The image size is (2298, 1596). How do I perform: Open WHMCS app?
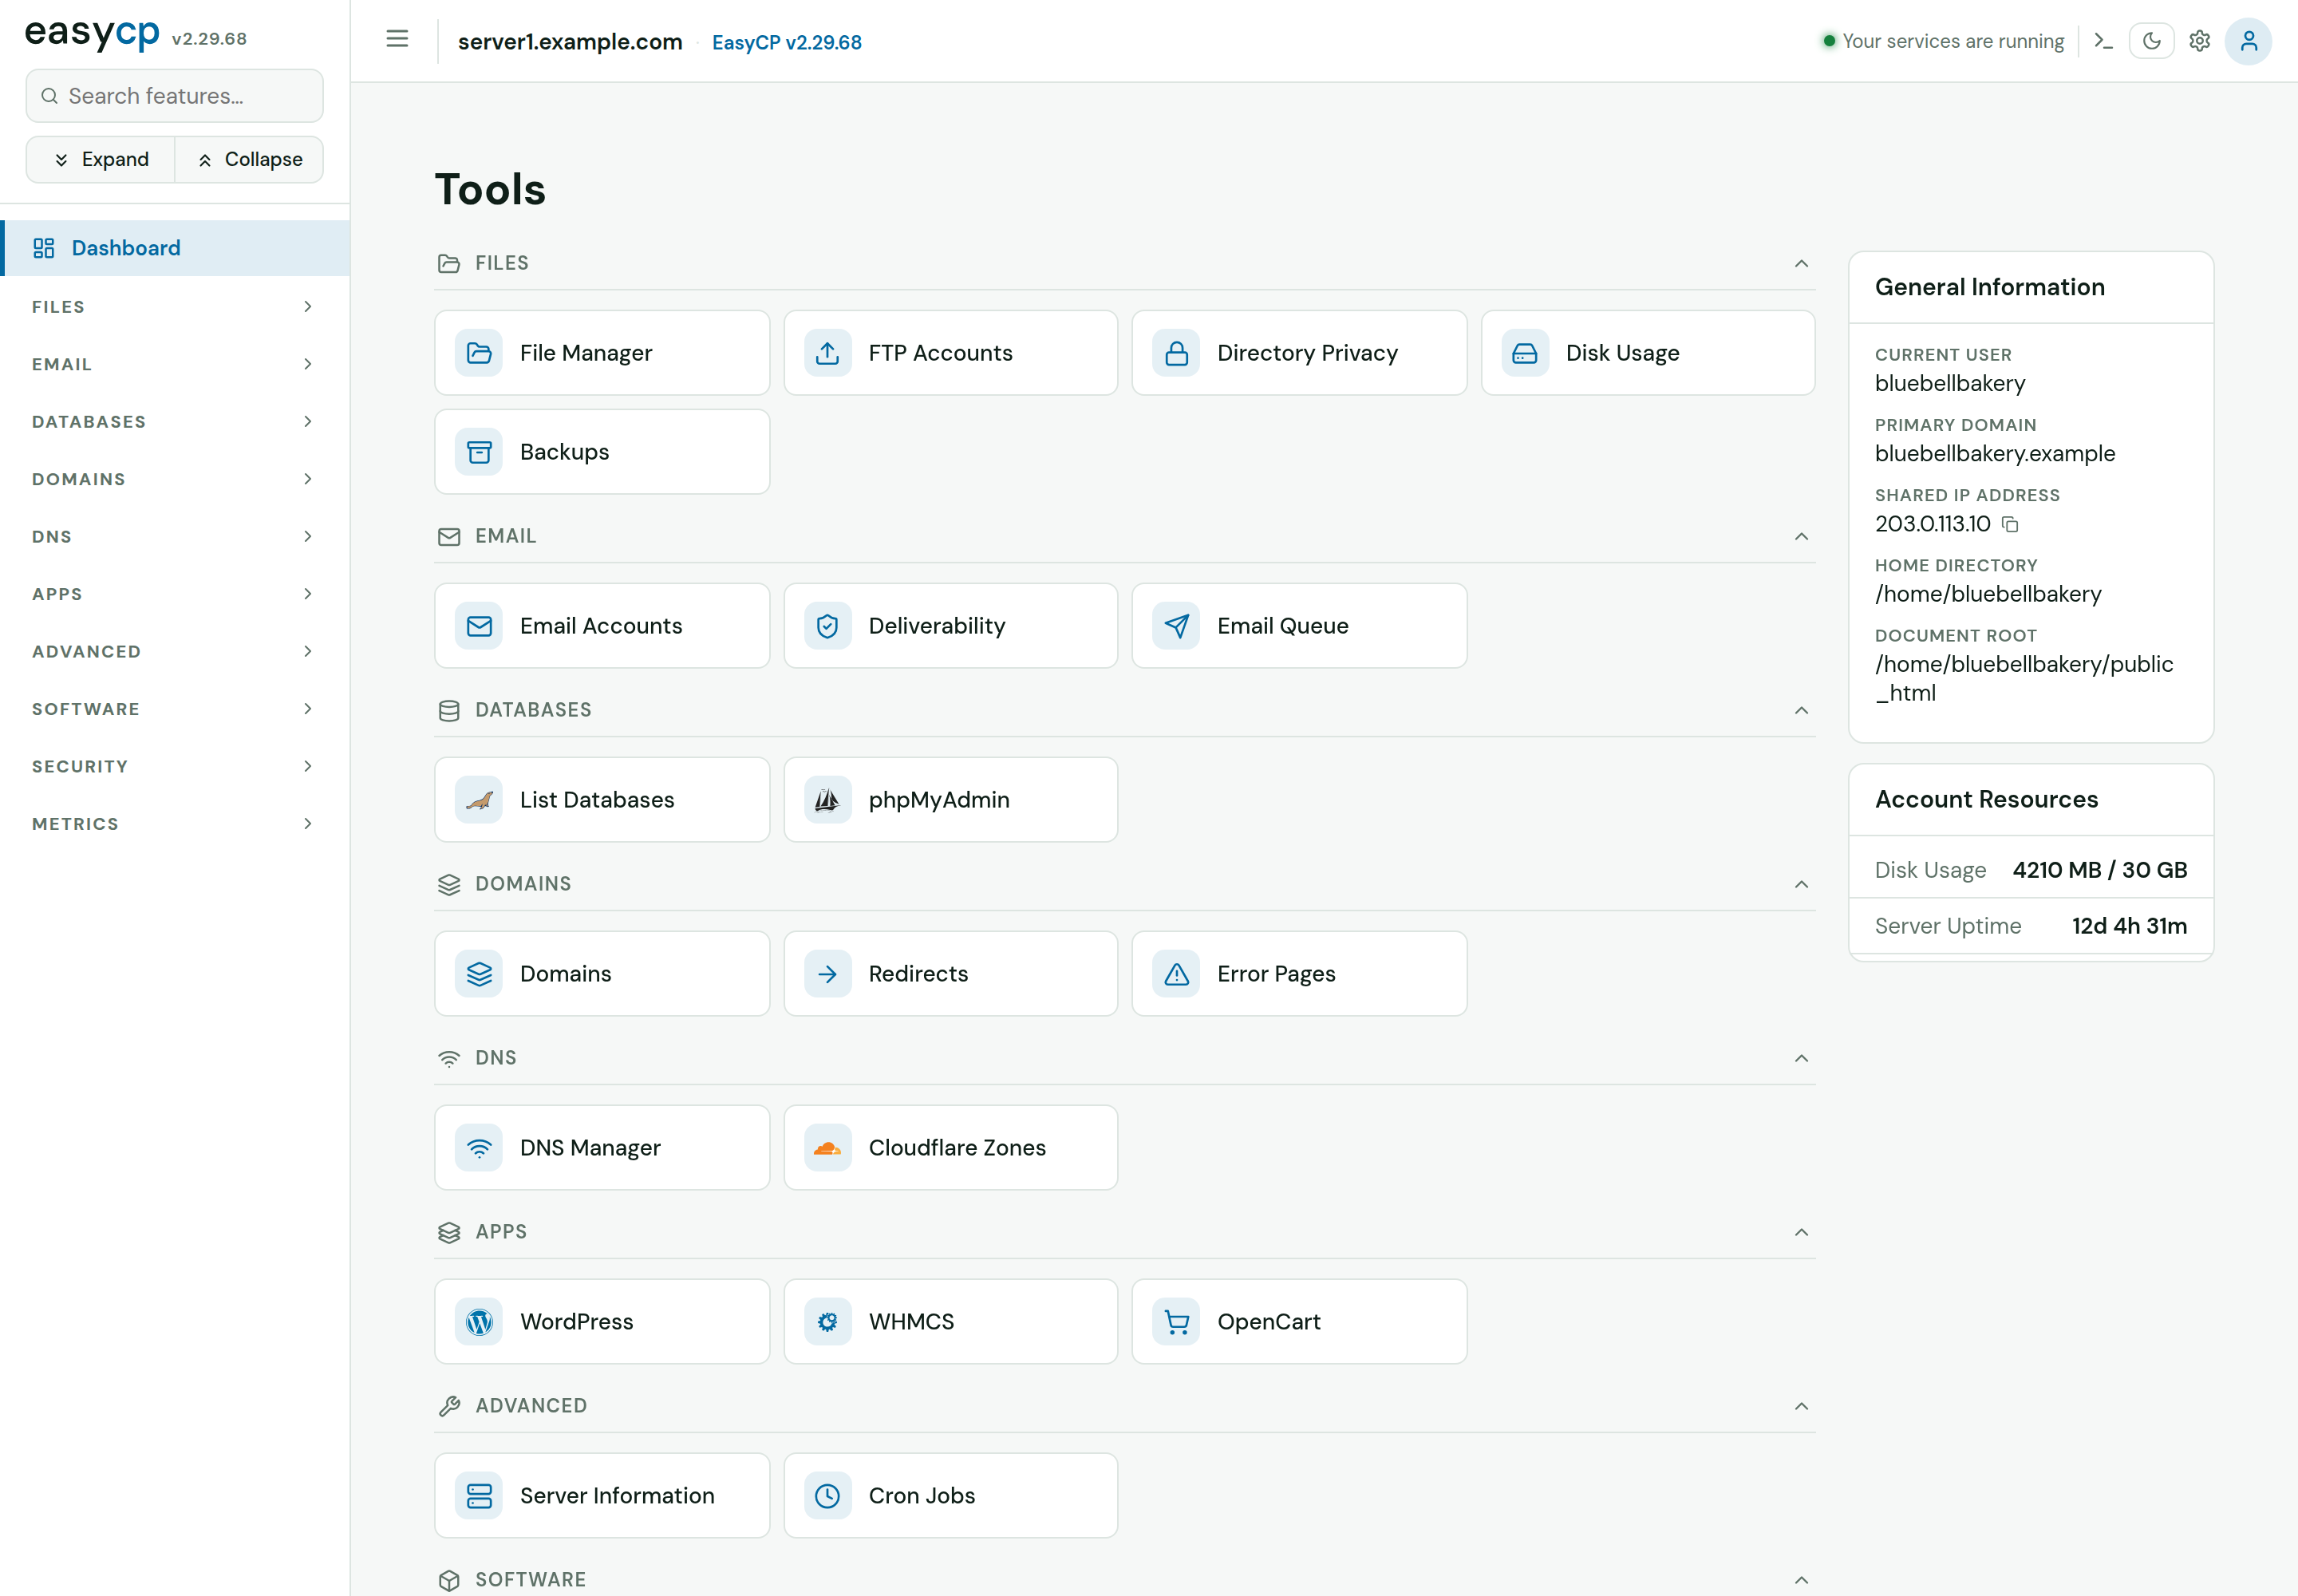pyautogui.click(x=950, y=1321)
